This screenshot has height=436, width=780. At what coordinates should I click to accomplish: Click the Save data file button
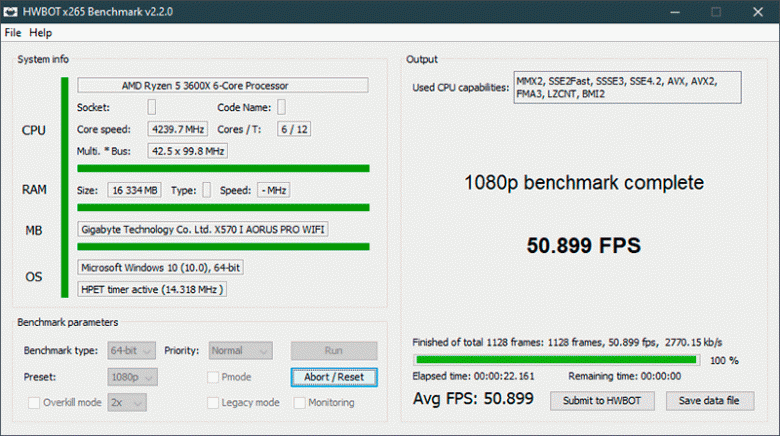(710, 401)
